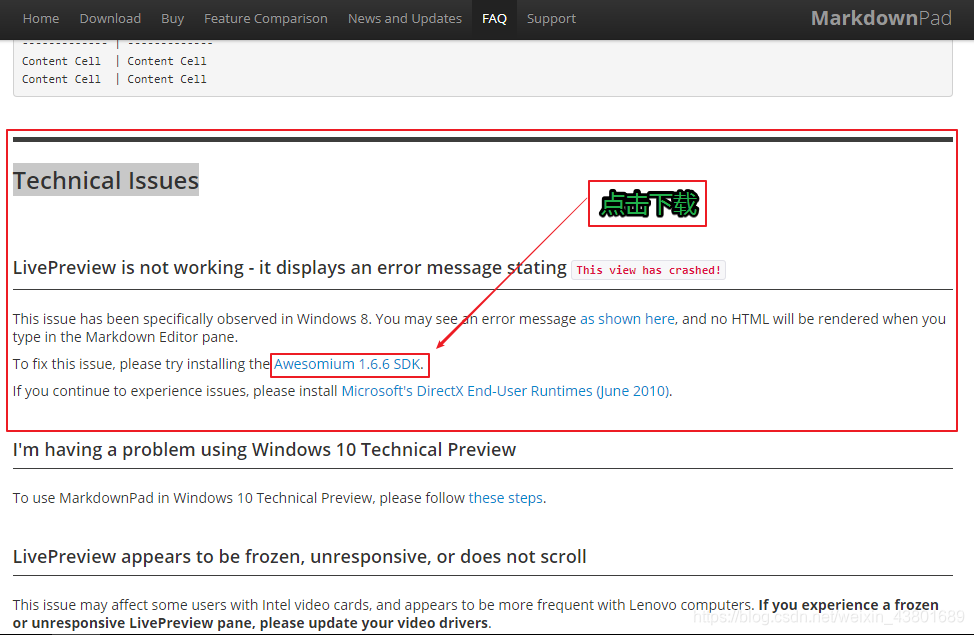This screenshot has height=635, width=974.
Task: Click the 点击下载 annotation box
Action: 647,203
